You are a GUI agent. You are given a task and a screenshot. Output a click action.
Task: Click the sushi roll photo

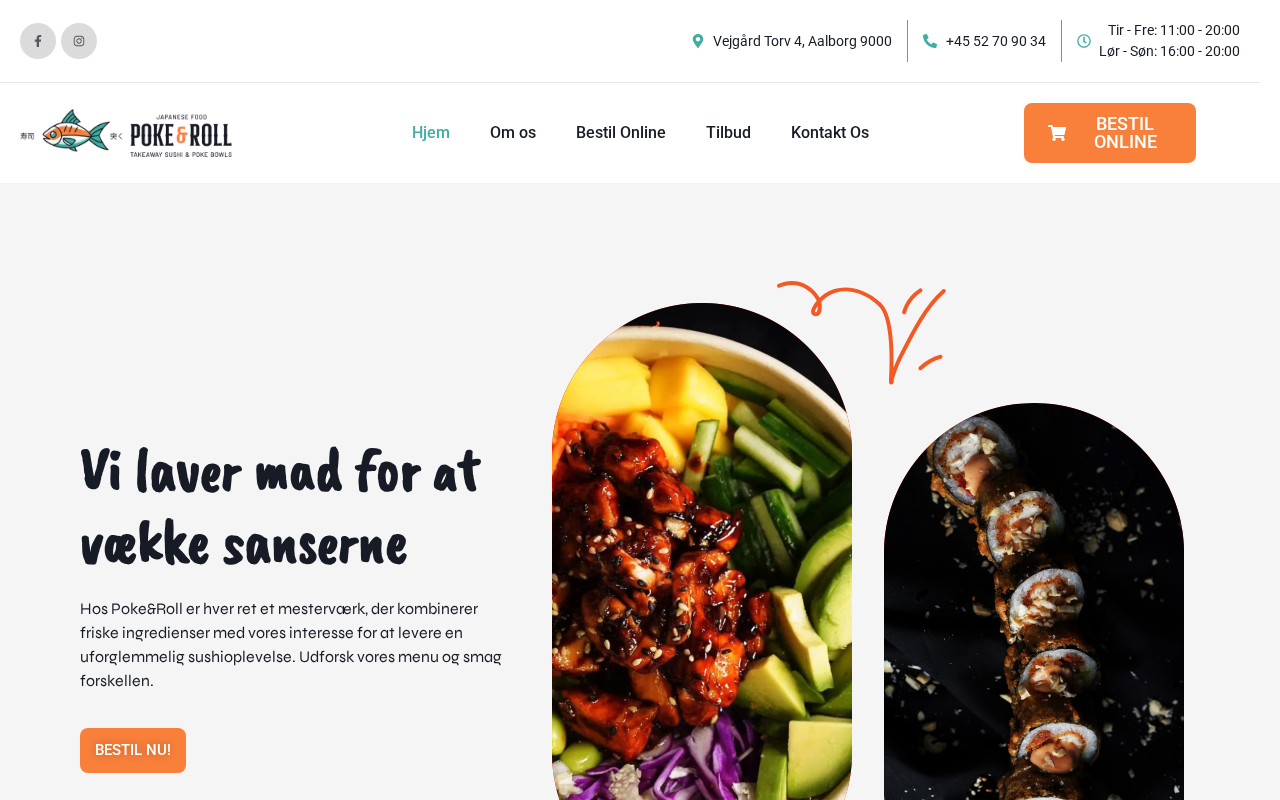coord(1034,602)
